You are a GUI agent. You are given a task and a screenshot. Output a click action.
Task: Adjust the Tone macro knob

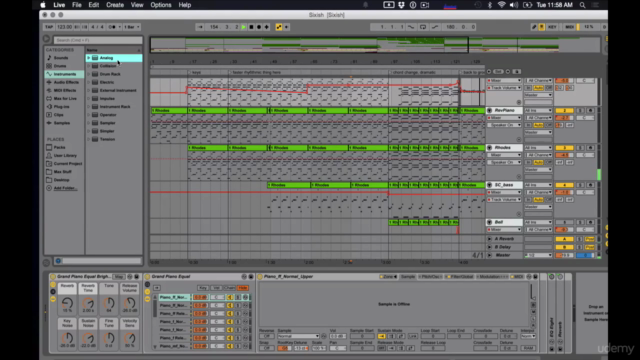pos(109,303)
